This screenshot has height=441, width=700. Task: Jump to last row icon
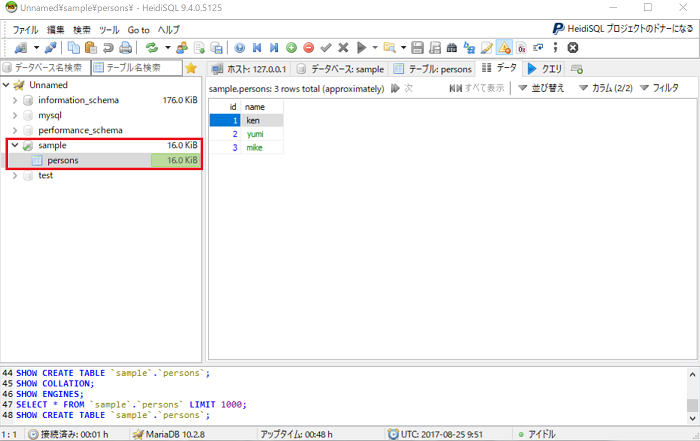click(274, 48)
